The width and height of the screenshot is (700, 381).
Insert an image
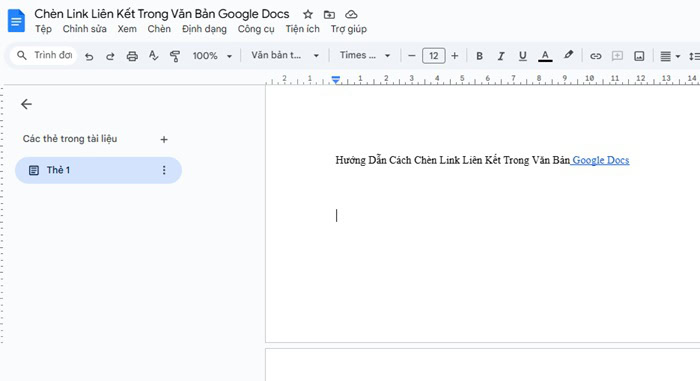pyautogui.click(x=639, y=56)
